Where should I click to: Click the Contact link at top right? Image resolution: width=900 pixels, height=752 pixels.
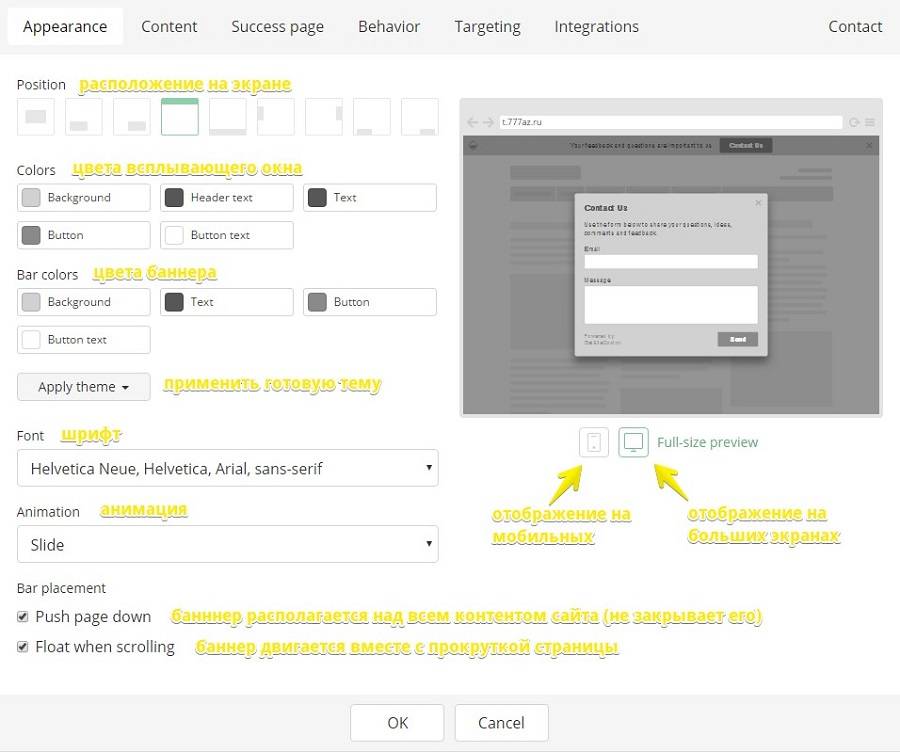(855, 26)
